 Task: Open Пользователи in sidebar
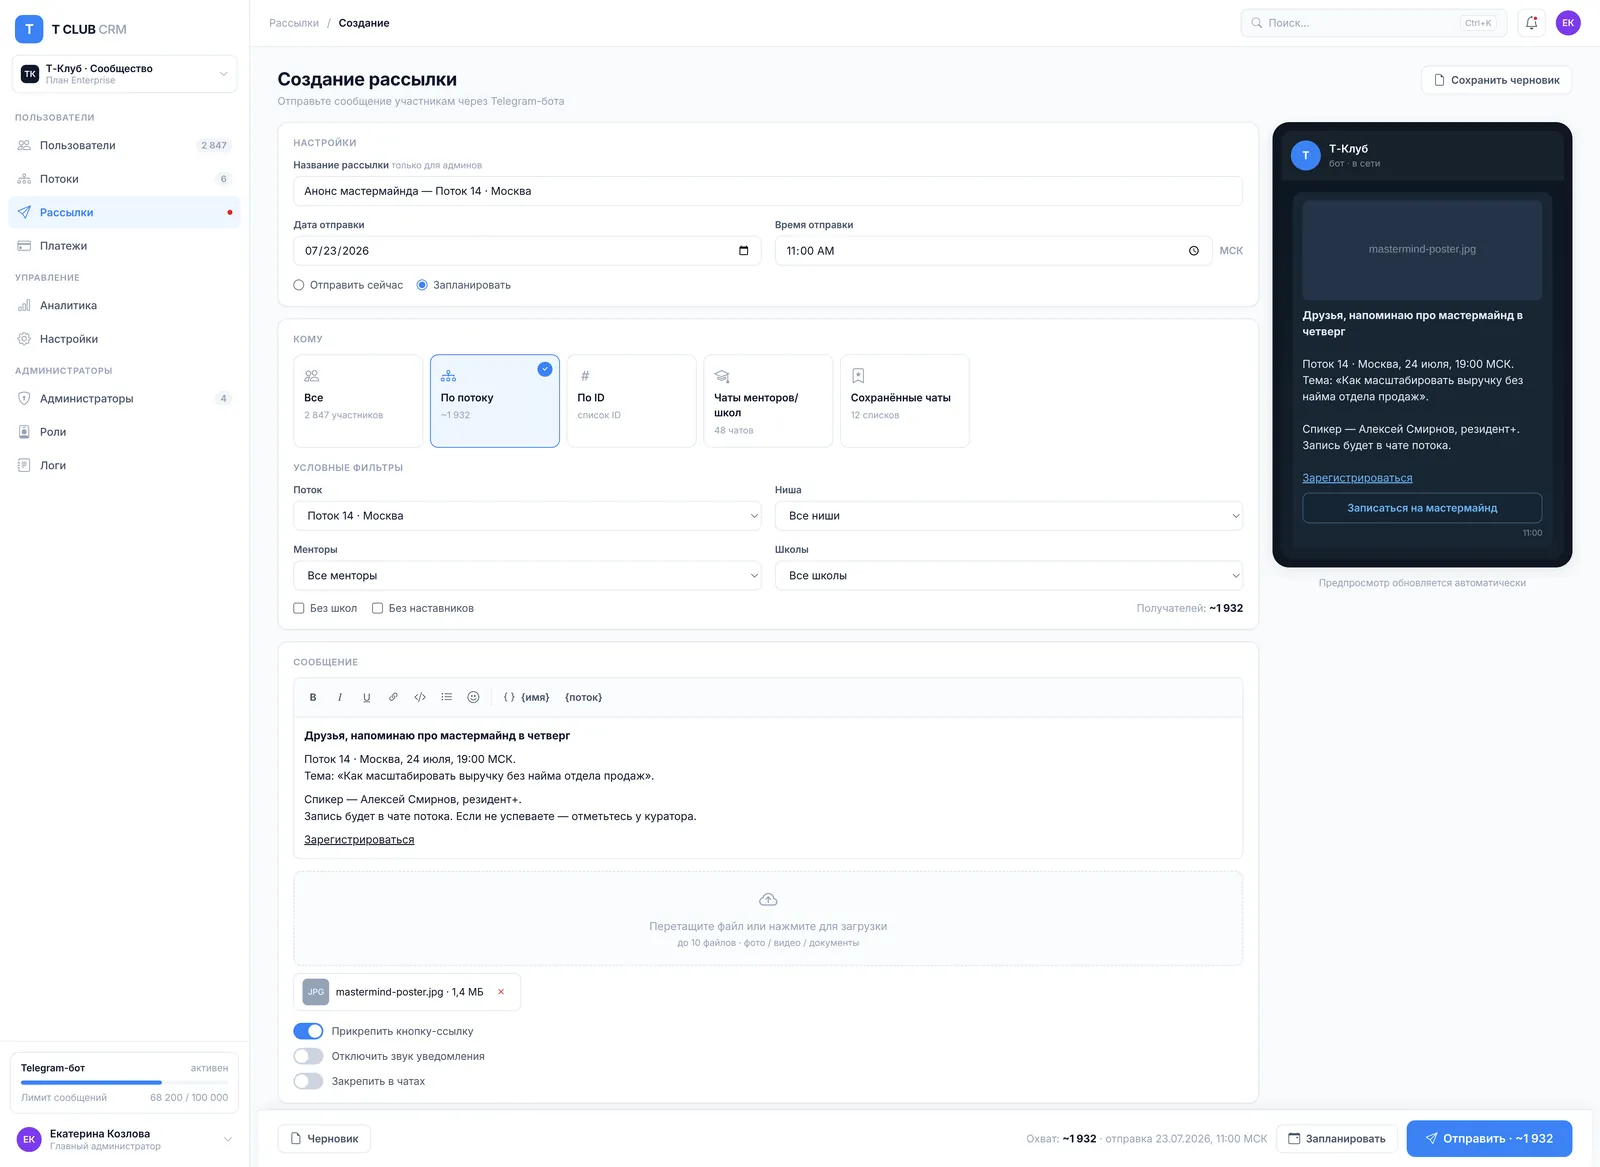[x=124, y=145]
